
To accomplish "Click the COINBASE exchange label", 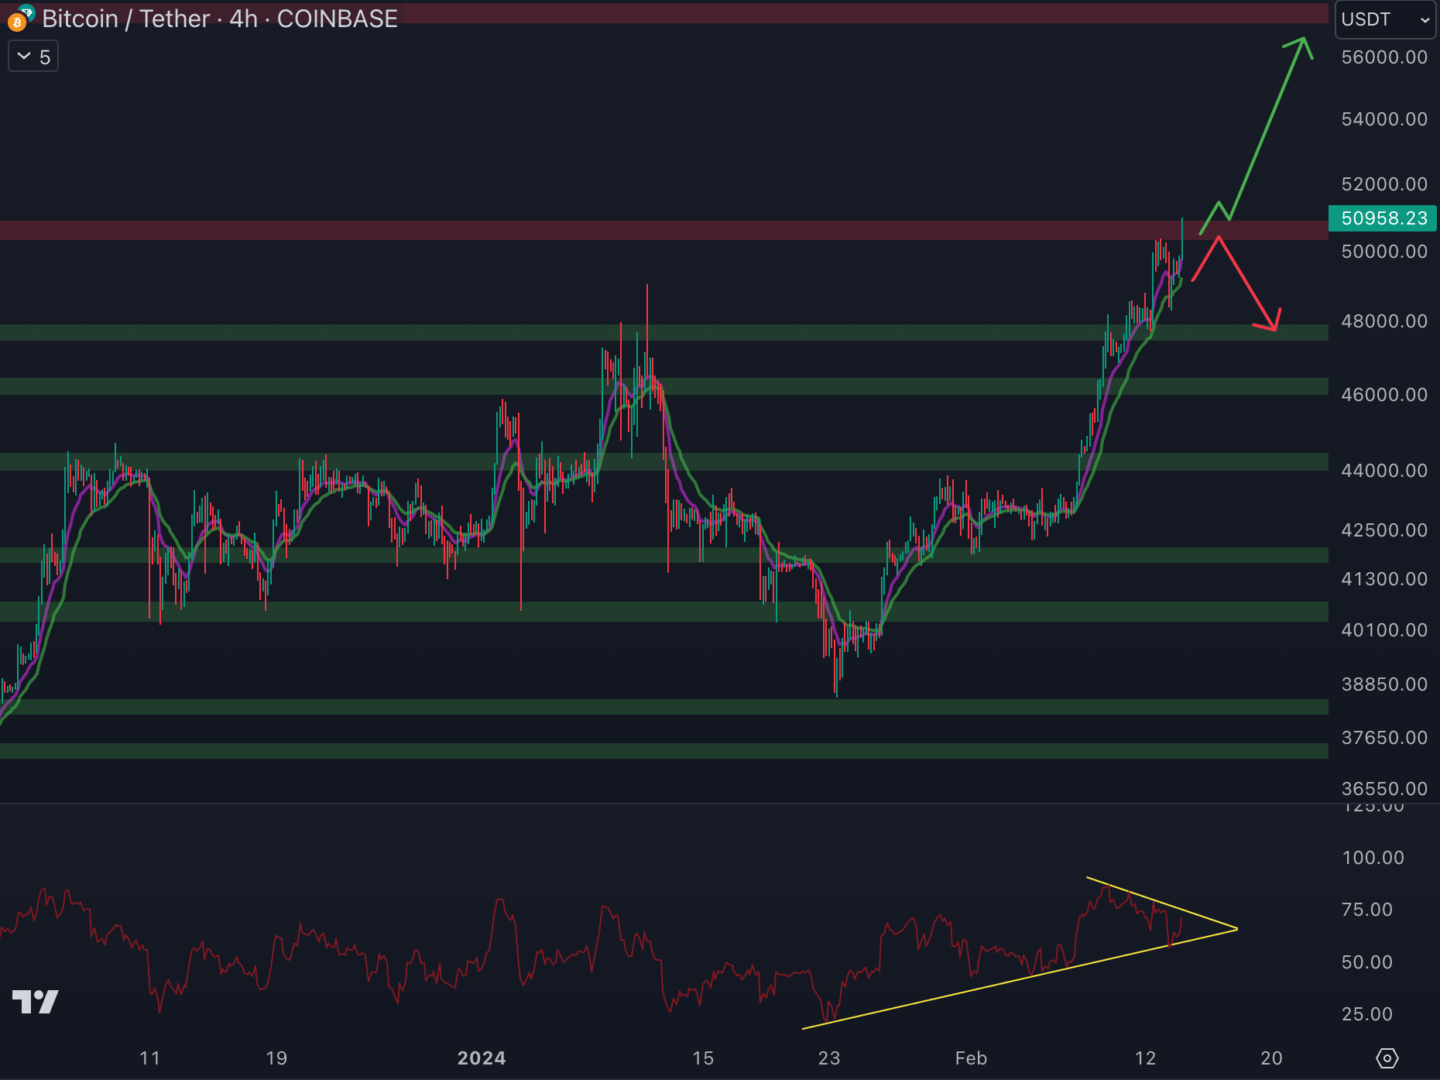I will (336, 18).
